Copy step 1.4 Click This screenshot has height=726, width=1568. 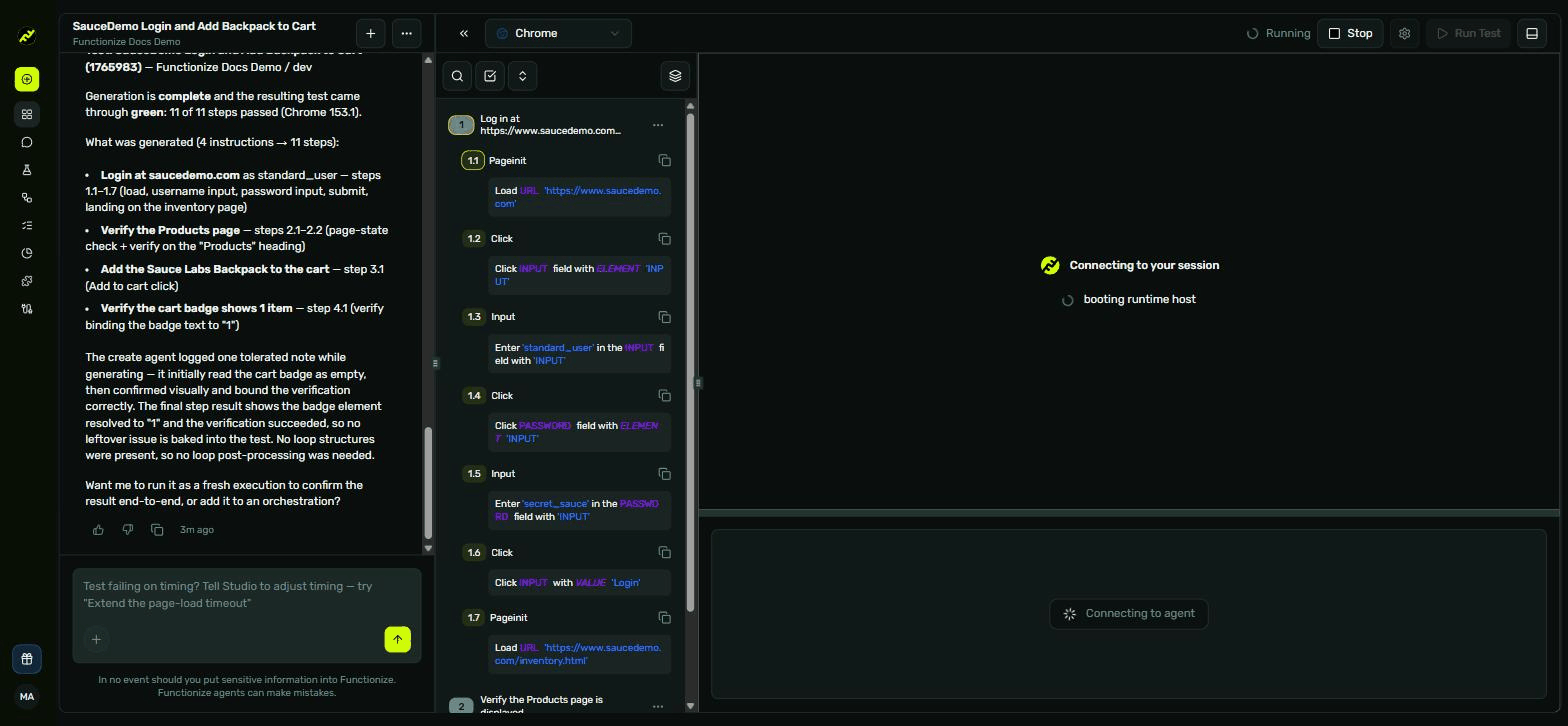tap(664, 396)
